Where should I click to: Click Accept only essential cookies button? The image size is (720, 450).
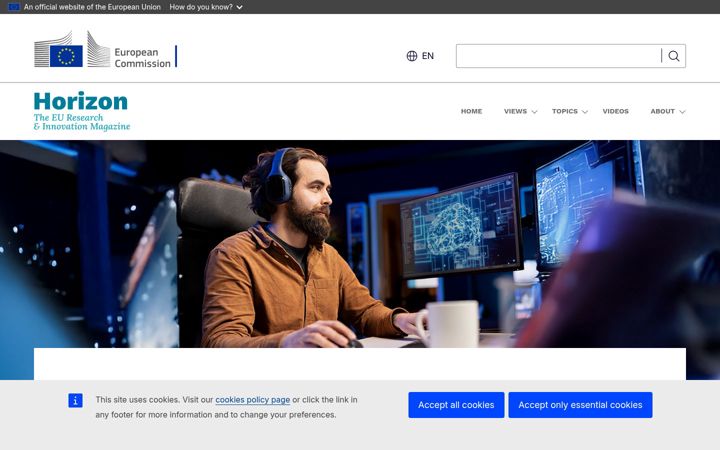coord(580,405)
